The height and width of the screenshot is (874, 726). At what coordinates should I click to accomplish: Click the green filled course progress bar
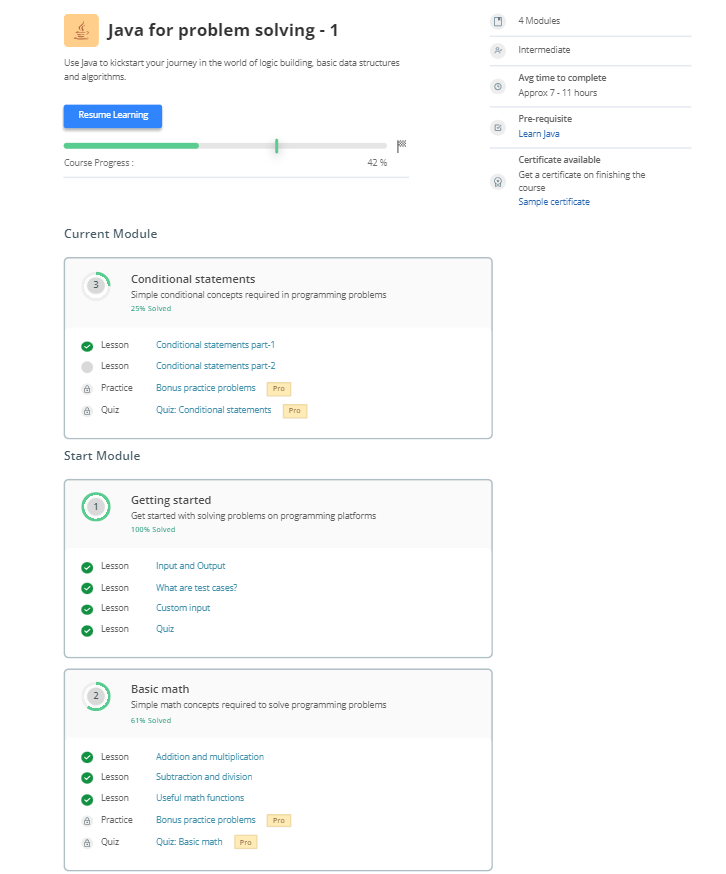coord(131,146)
